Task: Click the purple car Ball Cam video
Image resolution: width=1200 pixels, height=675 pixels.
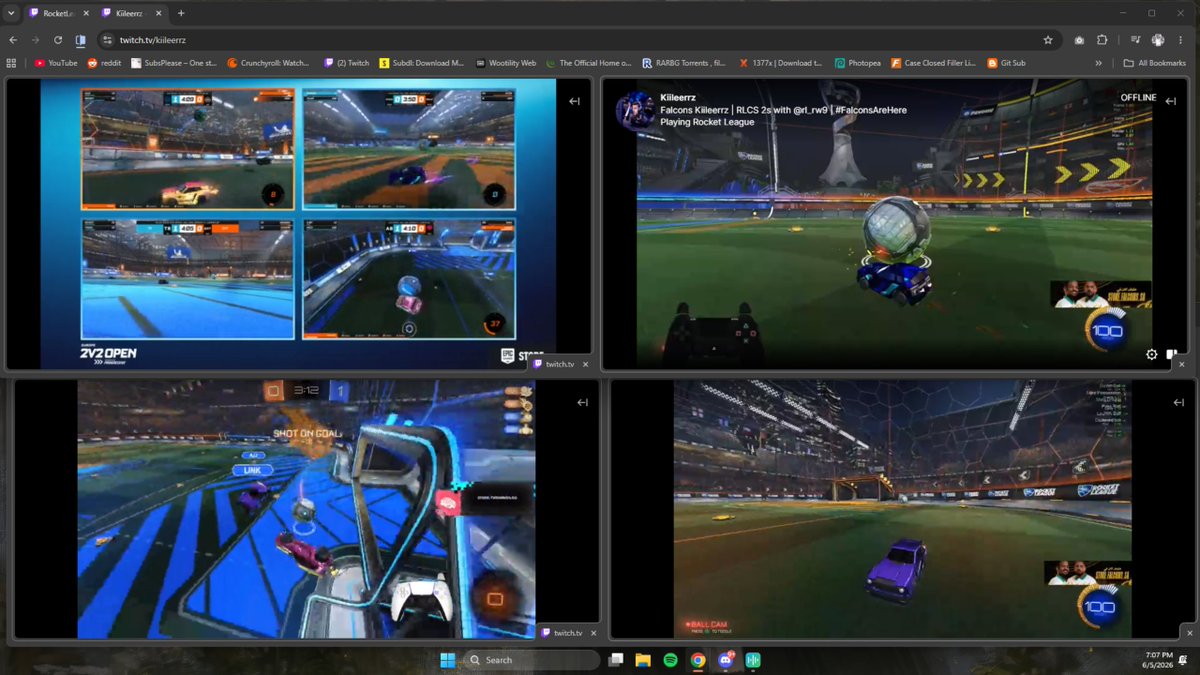Action: point(903,508)
